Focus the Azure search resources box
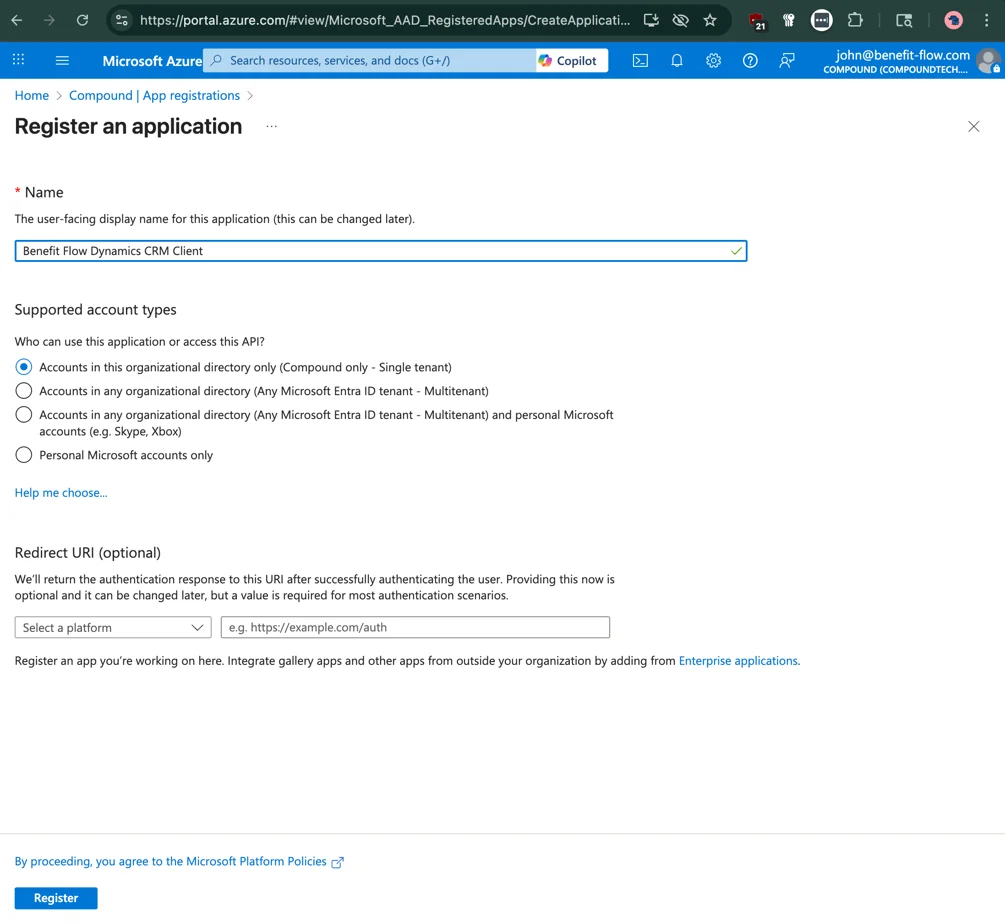Viewport: 1005px width, 924px height. [x=369, y=60]
